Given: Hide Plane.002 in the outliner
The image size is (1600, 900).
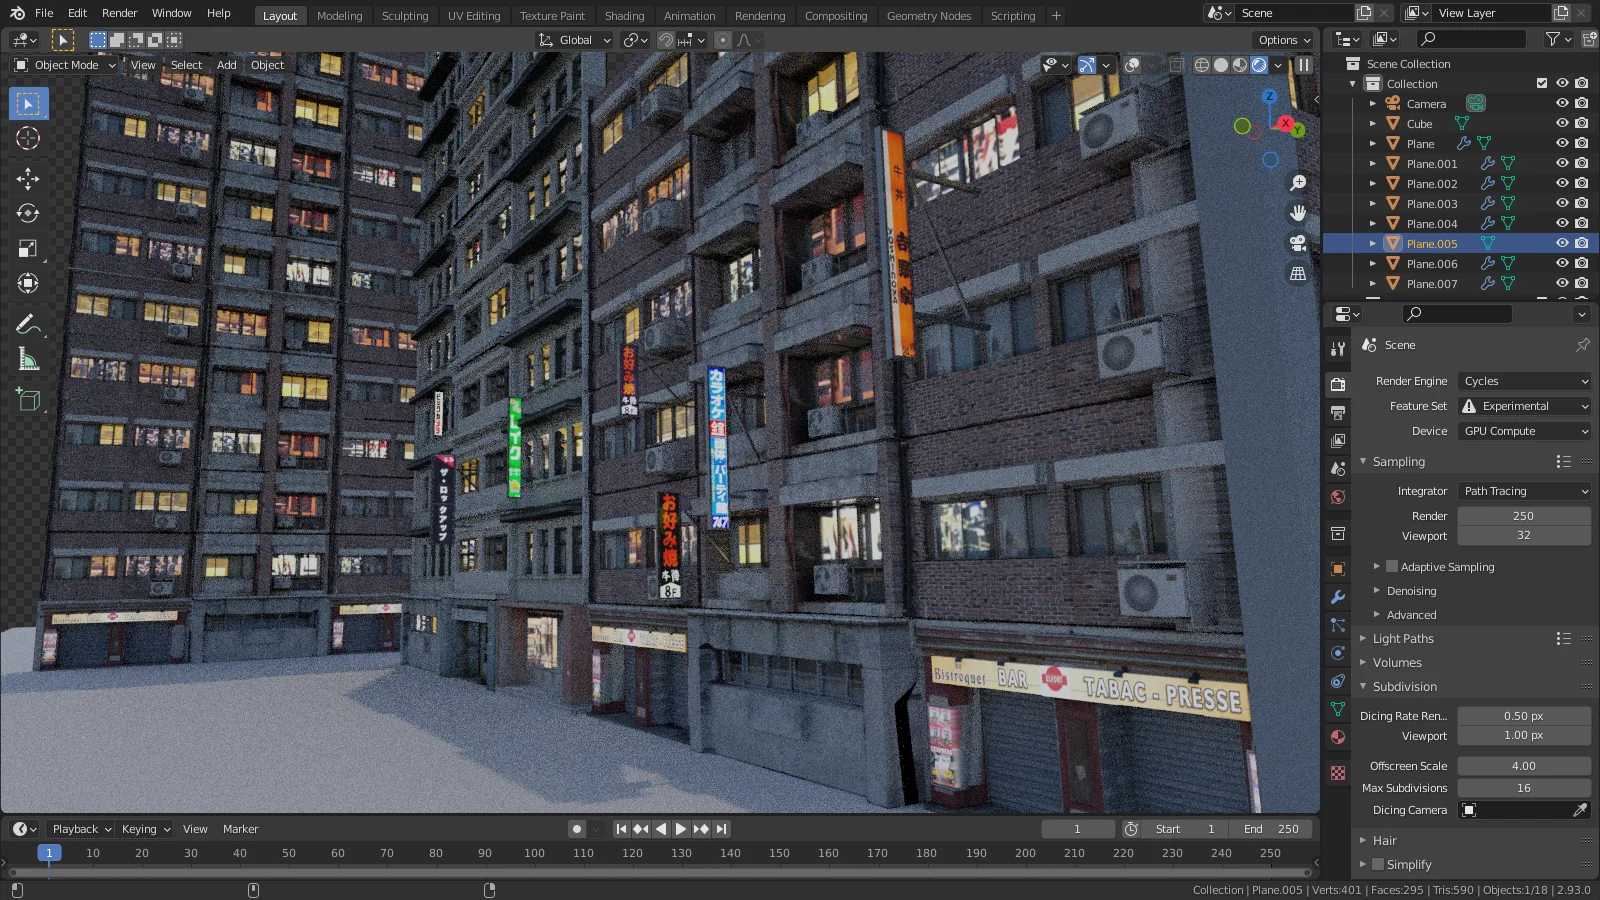Looking at the screenshot, I should click(1561, 183).
